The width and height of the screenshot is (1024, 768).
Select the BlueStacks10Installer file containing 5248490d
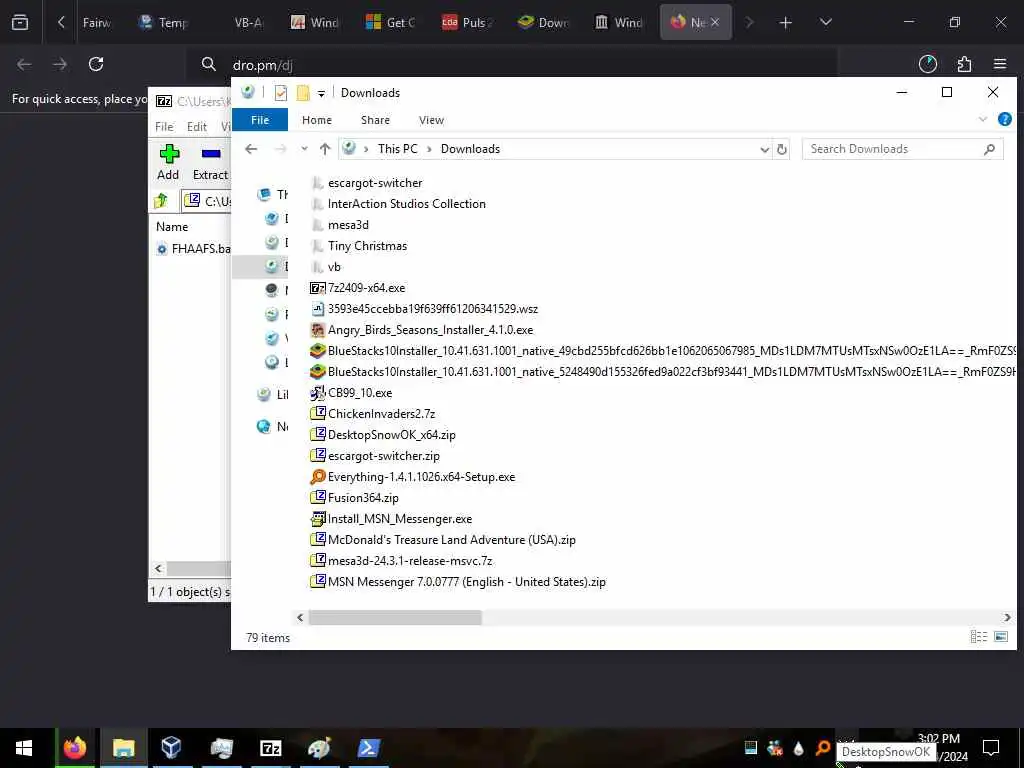(x=663, y=372)
